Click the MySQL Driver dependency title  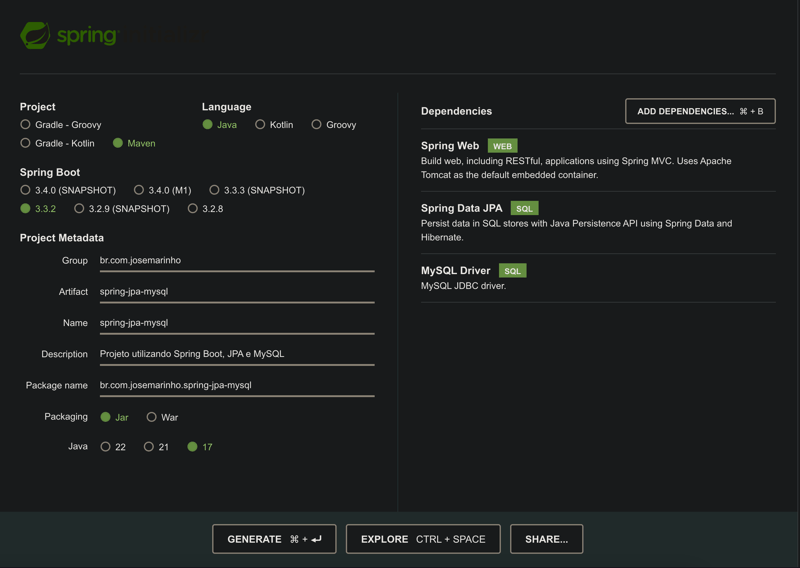click(455, 270)
